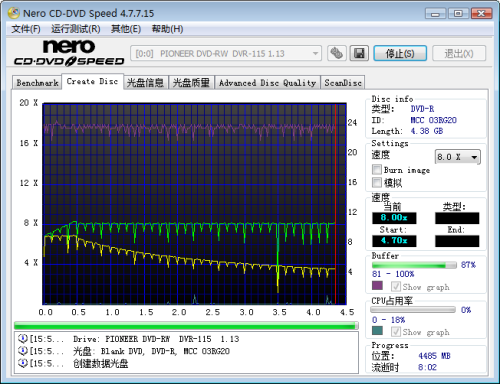The width and height of the screenshot is (500, 384).
Task: Open the 运行测试(R) menu
Action: pos(76,29)
